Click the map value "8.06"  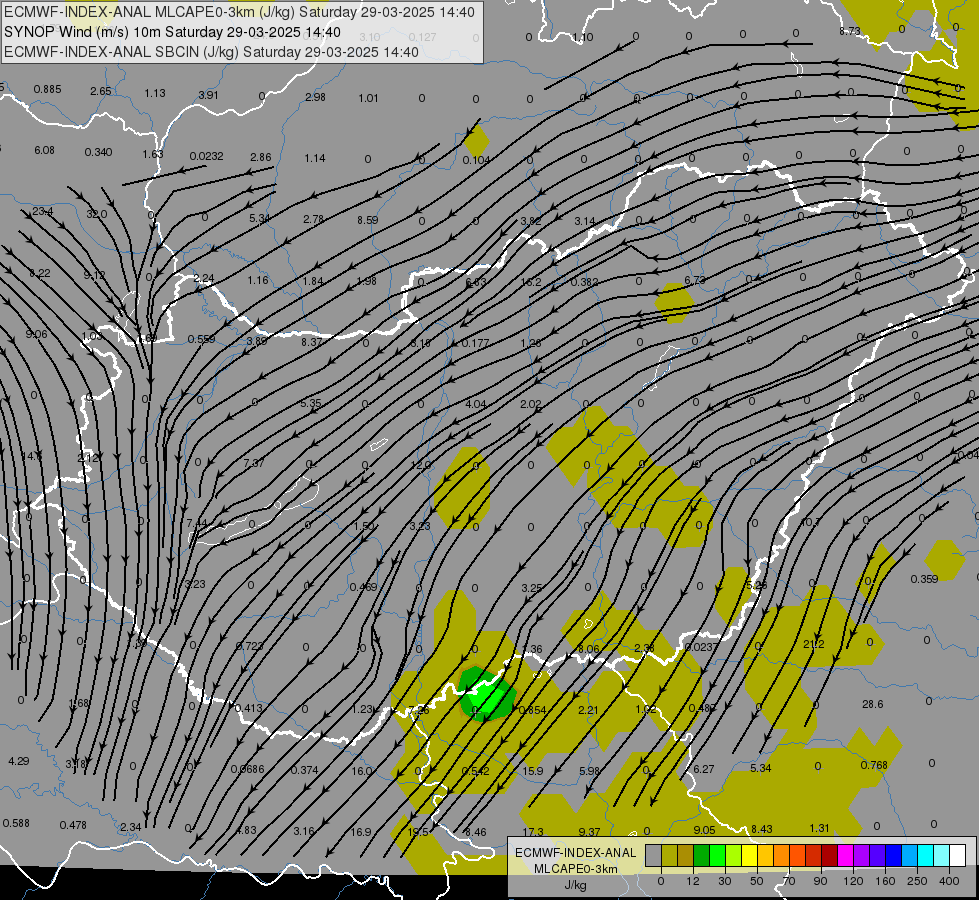tap(588, 649)
